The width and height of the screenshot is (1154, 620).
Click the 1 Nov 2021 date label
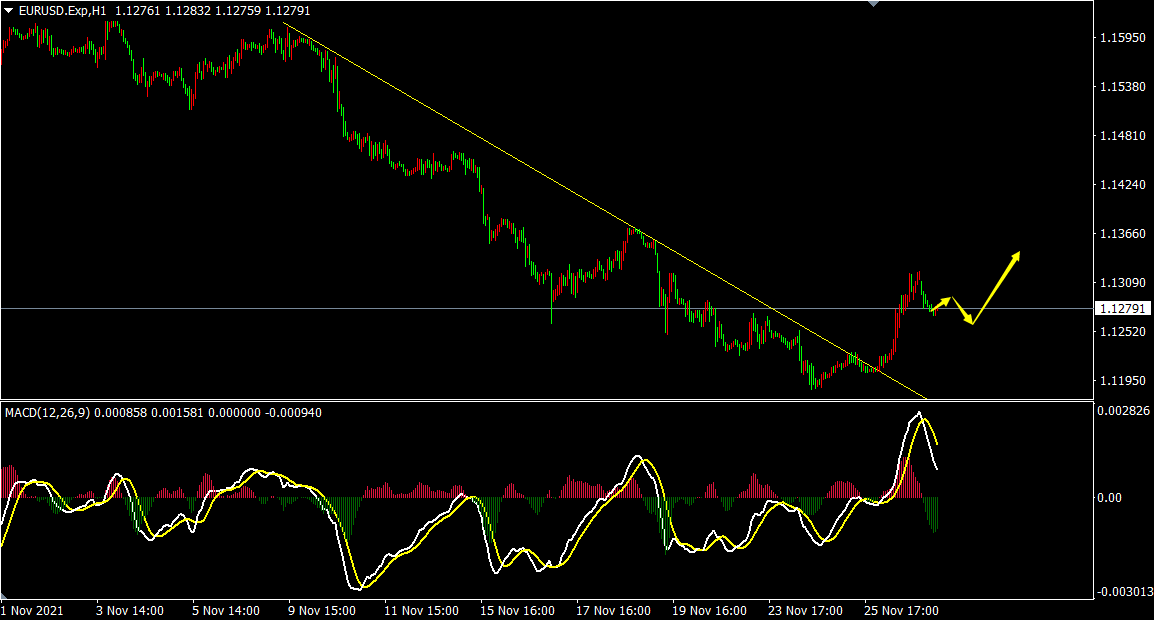pyautogui.click(x=32, y=610)
